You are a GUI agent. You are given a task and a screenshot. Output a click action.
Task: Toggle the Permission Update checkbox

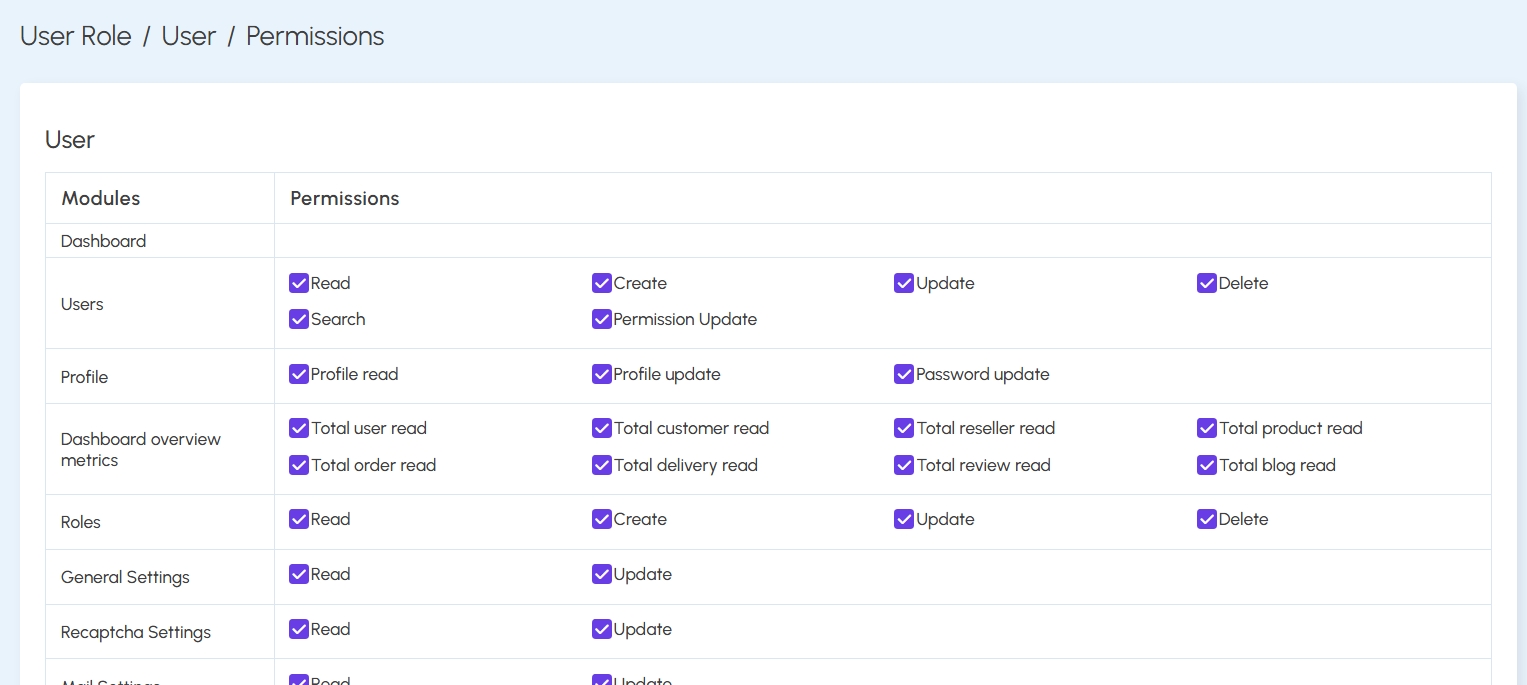point(602,319)
